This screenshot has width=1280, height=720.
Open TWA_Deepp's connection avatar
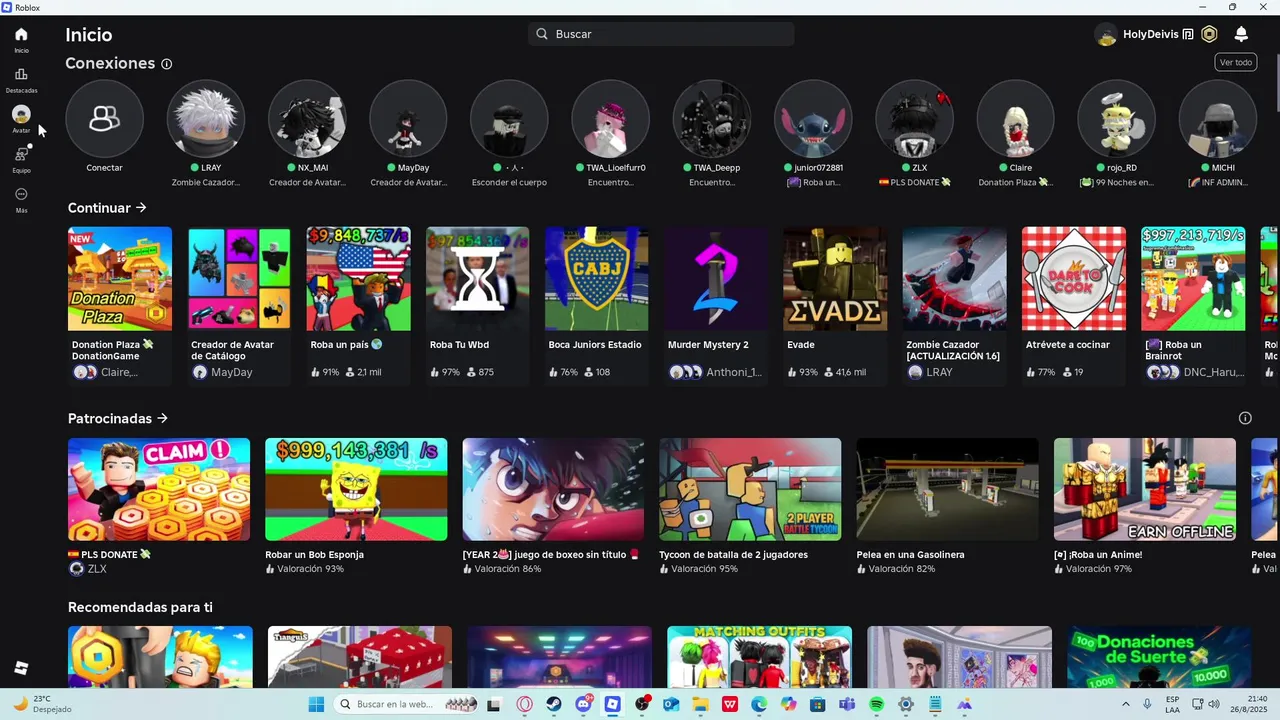click(711, 118)
